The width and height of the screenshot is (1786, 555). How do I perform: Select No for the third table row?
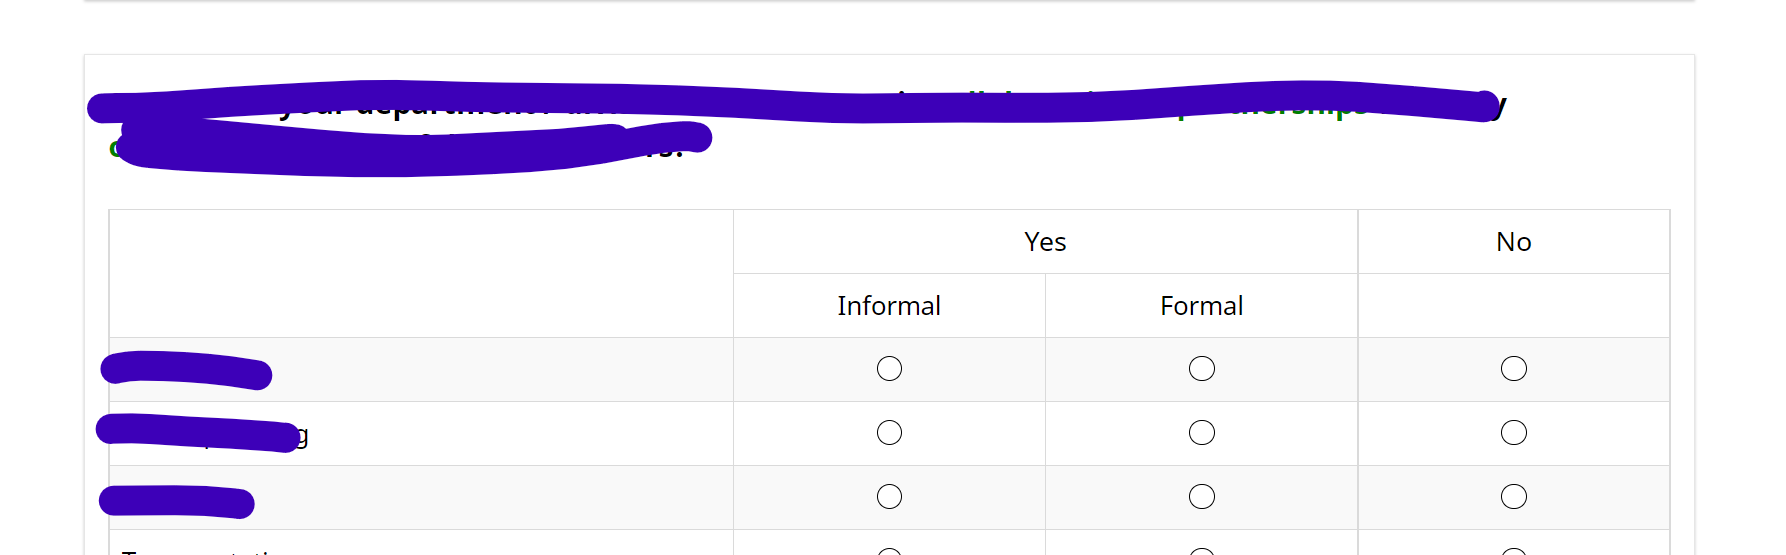point(1513,497)
